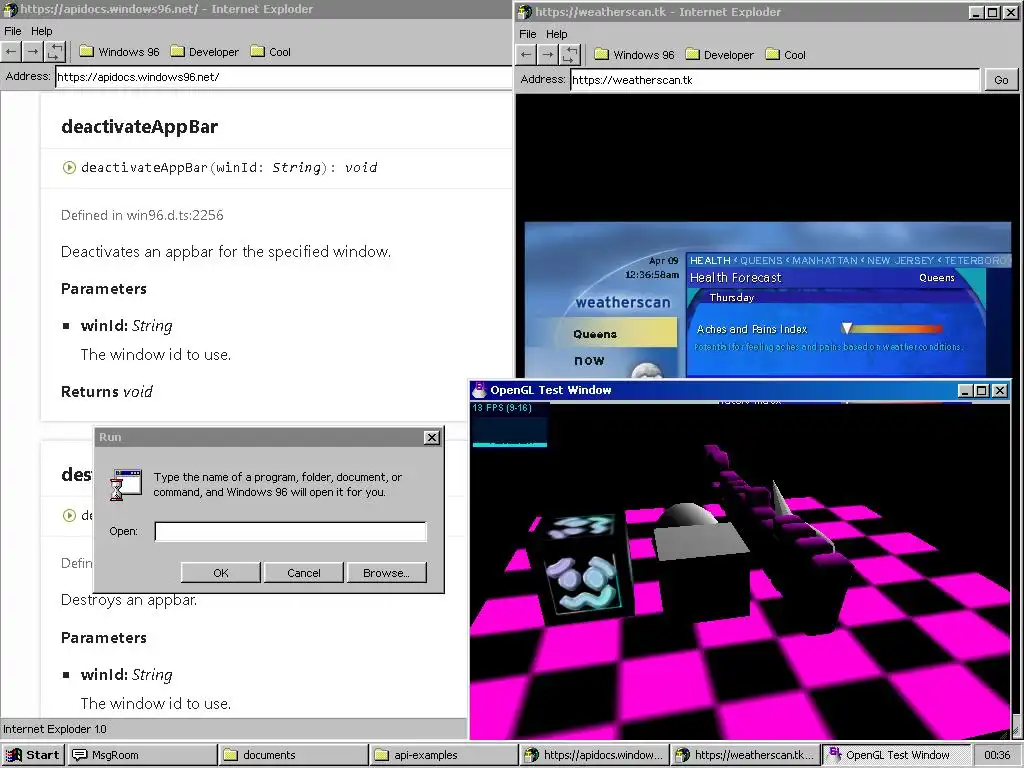This screenshot has width=1024, height=768.
Task: Go back in apidocs Internet Exploder window
Action: tap(11, 52)
